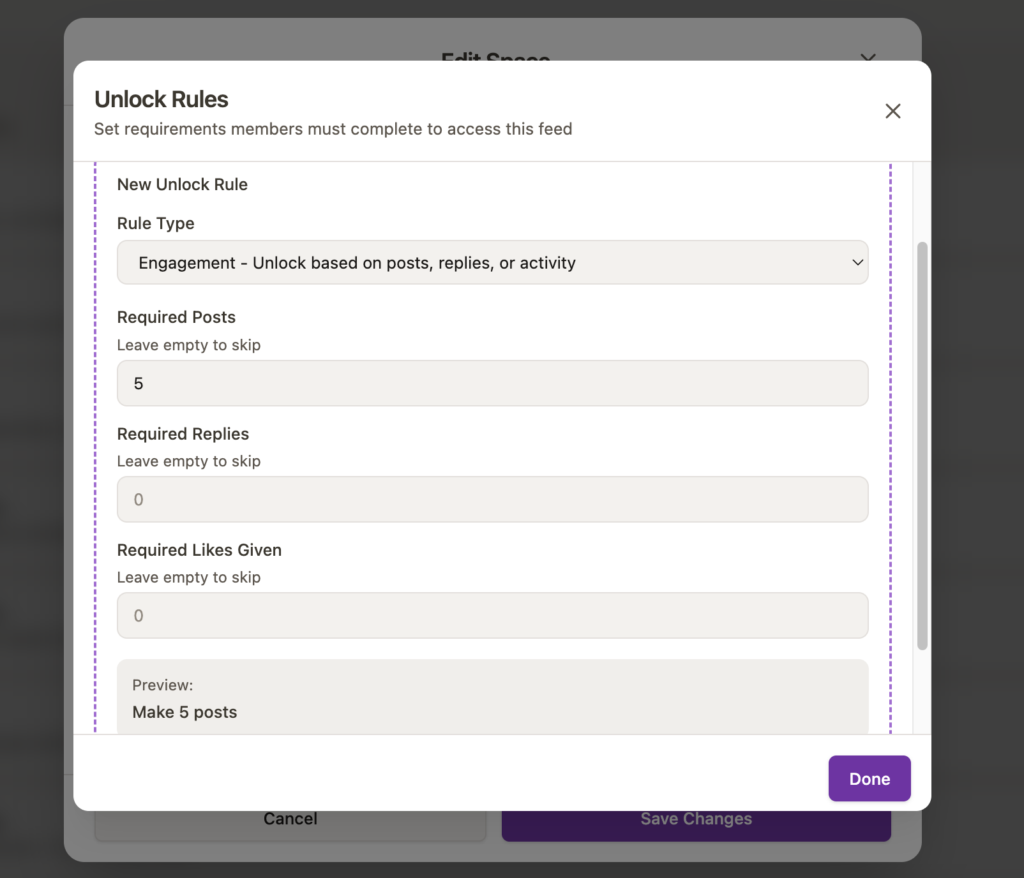Click the New Unlock Rule label
The width and height of the screenshot is (1024, 878).
[x=182, y=184]
